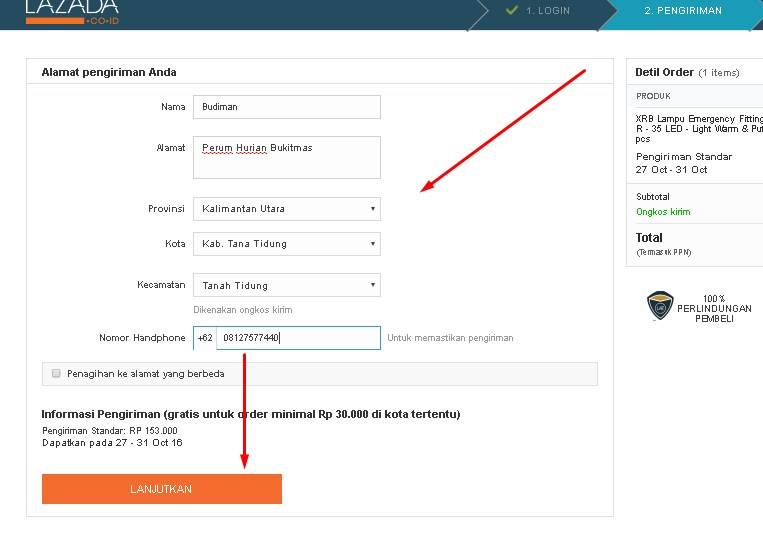
Task: Click the Untuk memastikan pengiriman hint
Action: point(450,338)
